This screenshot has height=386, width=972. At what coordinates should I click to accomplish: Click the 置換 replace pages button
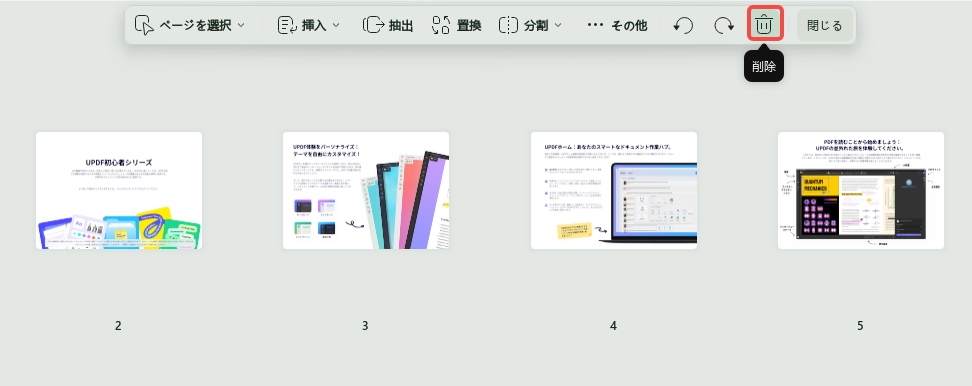tap(457, 25)
